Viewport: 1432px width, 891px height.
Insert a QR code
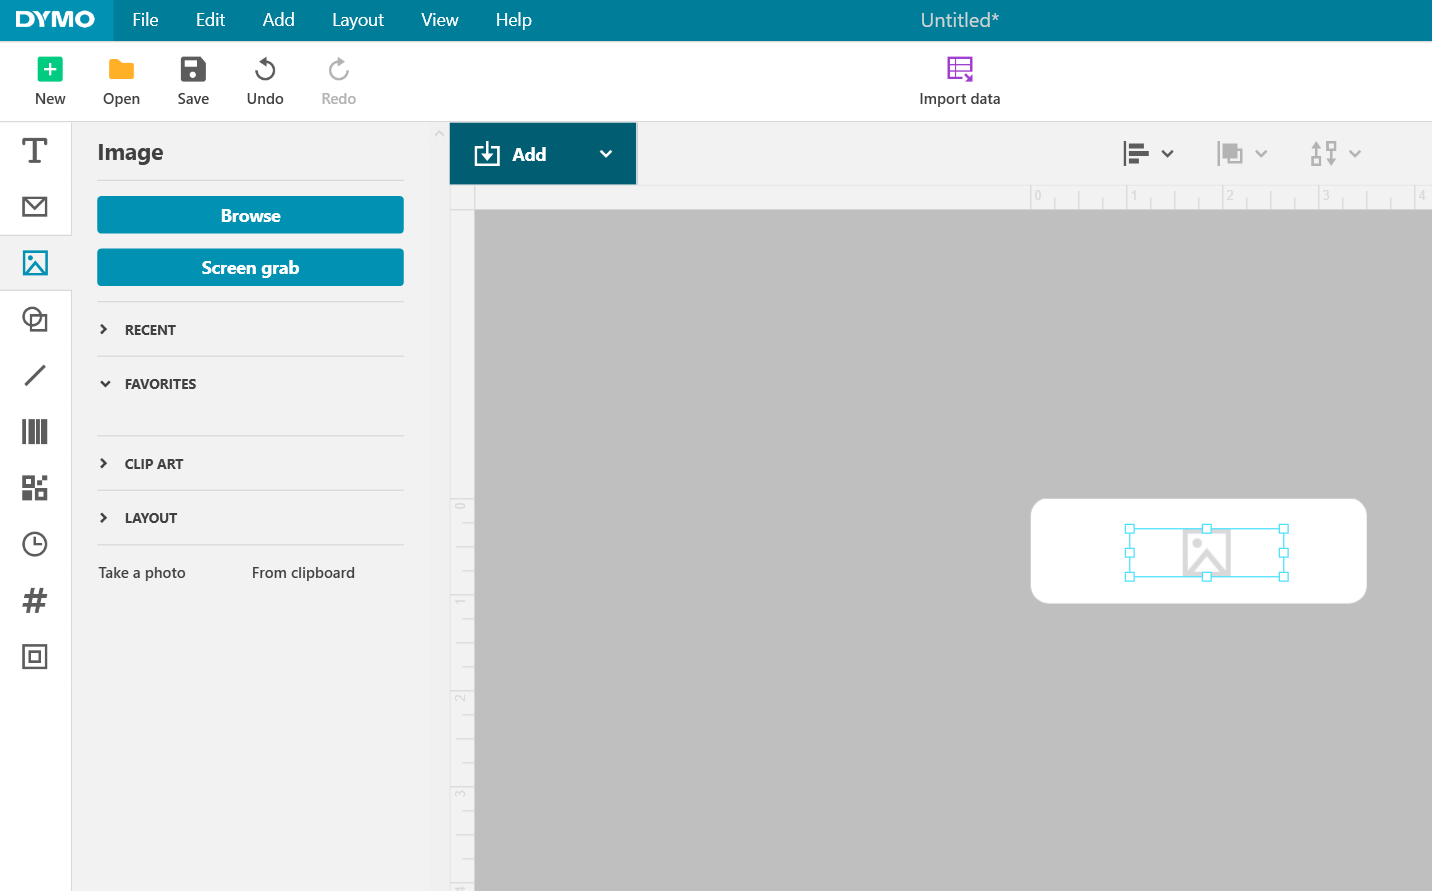click(x=35, y=487)
